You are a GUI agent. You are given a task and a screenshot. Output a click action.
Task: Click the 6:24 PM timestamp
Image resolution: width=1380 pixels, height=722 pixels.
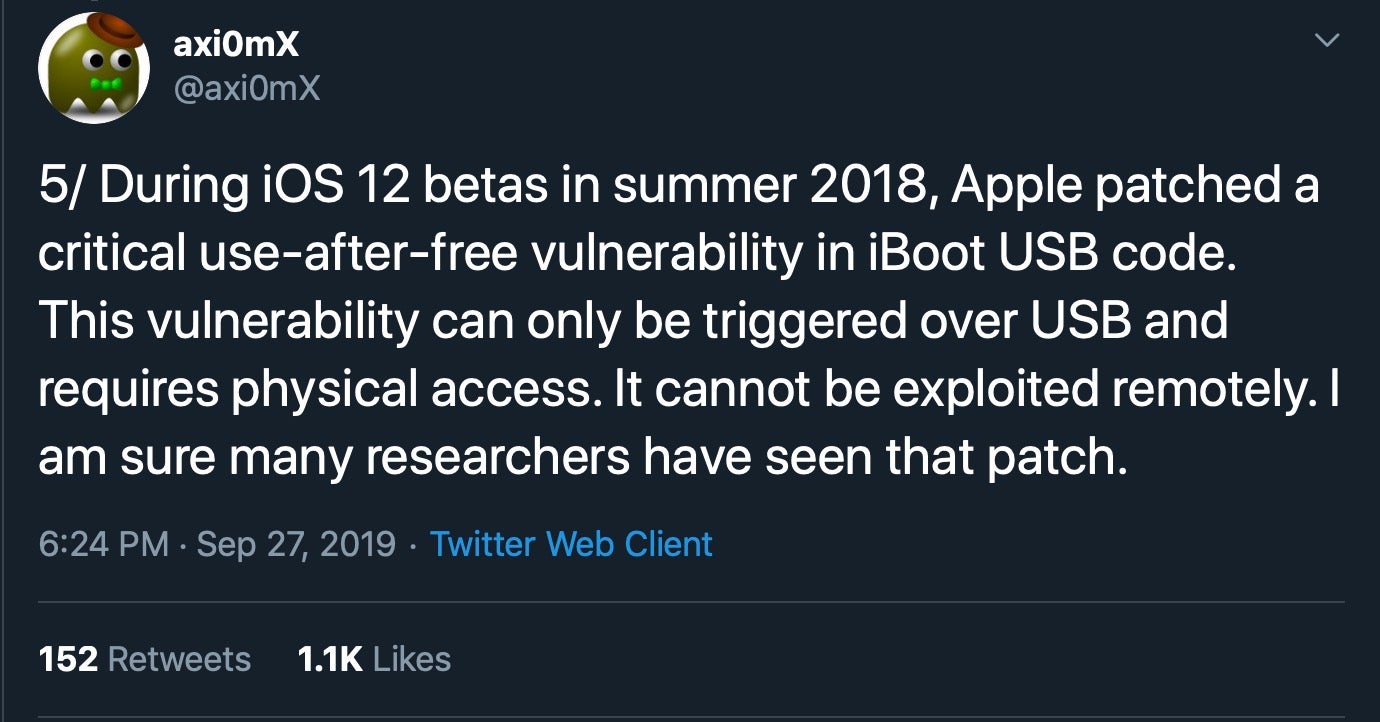tap(103, 544)
